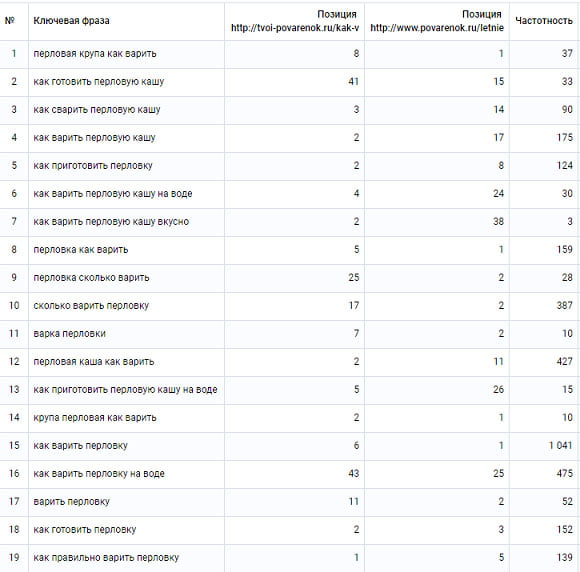This screenshot has height=572, width=580.
Task: Click 'как варить перловую кашу на воде'
Action: (x=113, y=194)
